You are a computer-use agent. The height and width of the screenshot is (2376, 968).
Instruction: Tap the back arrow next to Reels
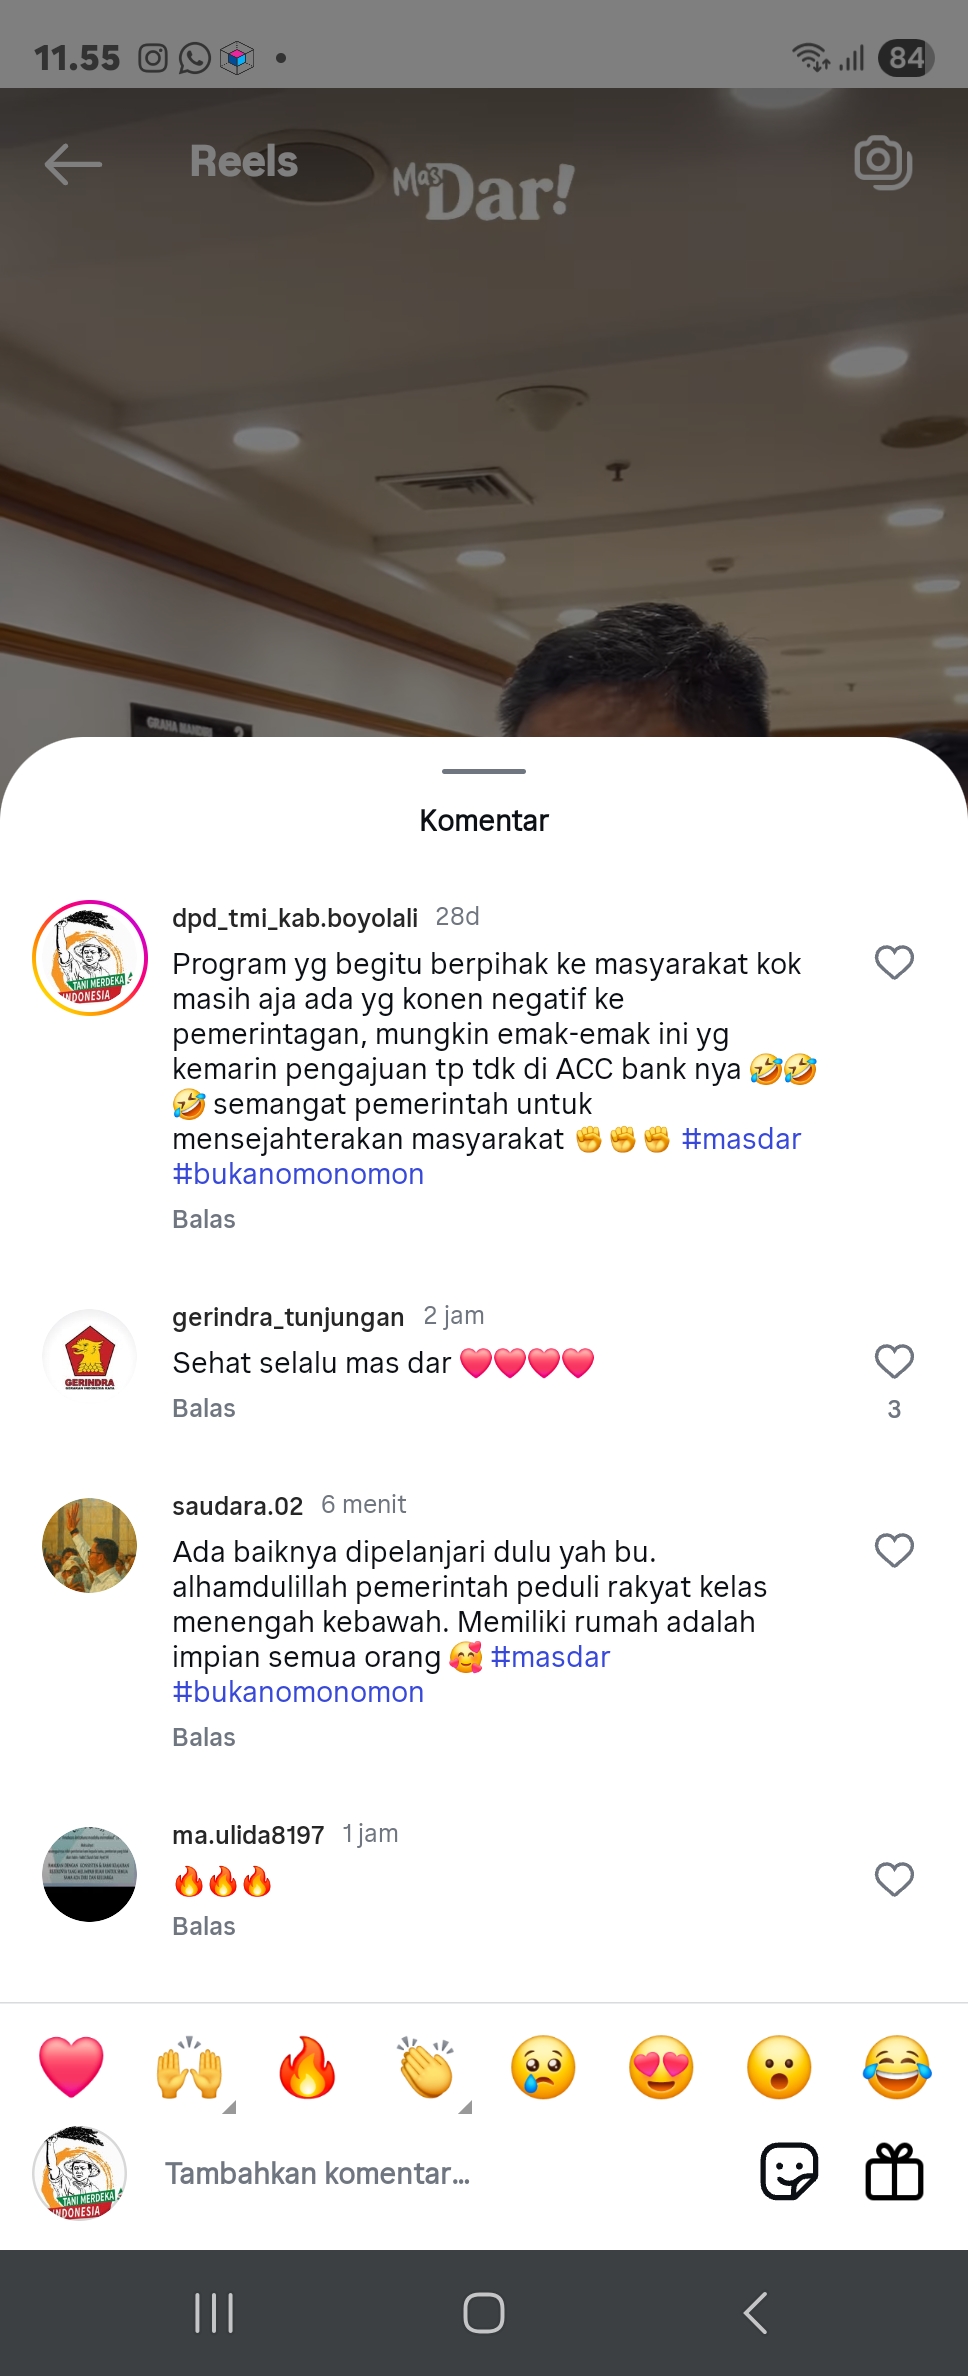coord(73,163)
